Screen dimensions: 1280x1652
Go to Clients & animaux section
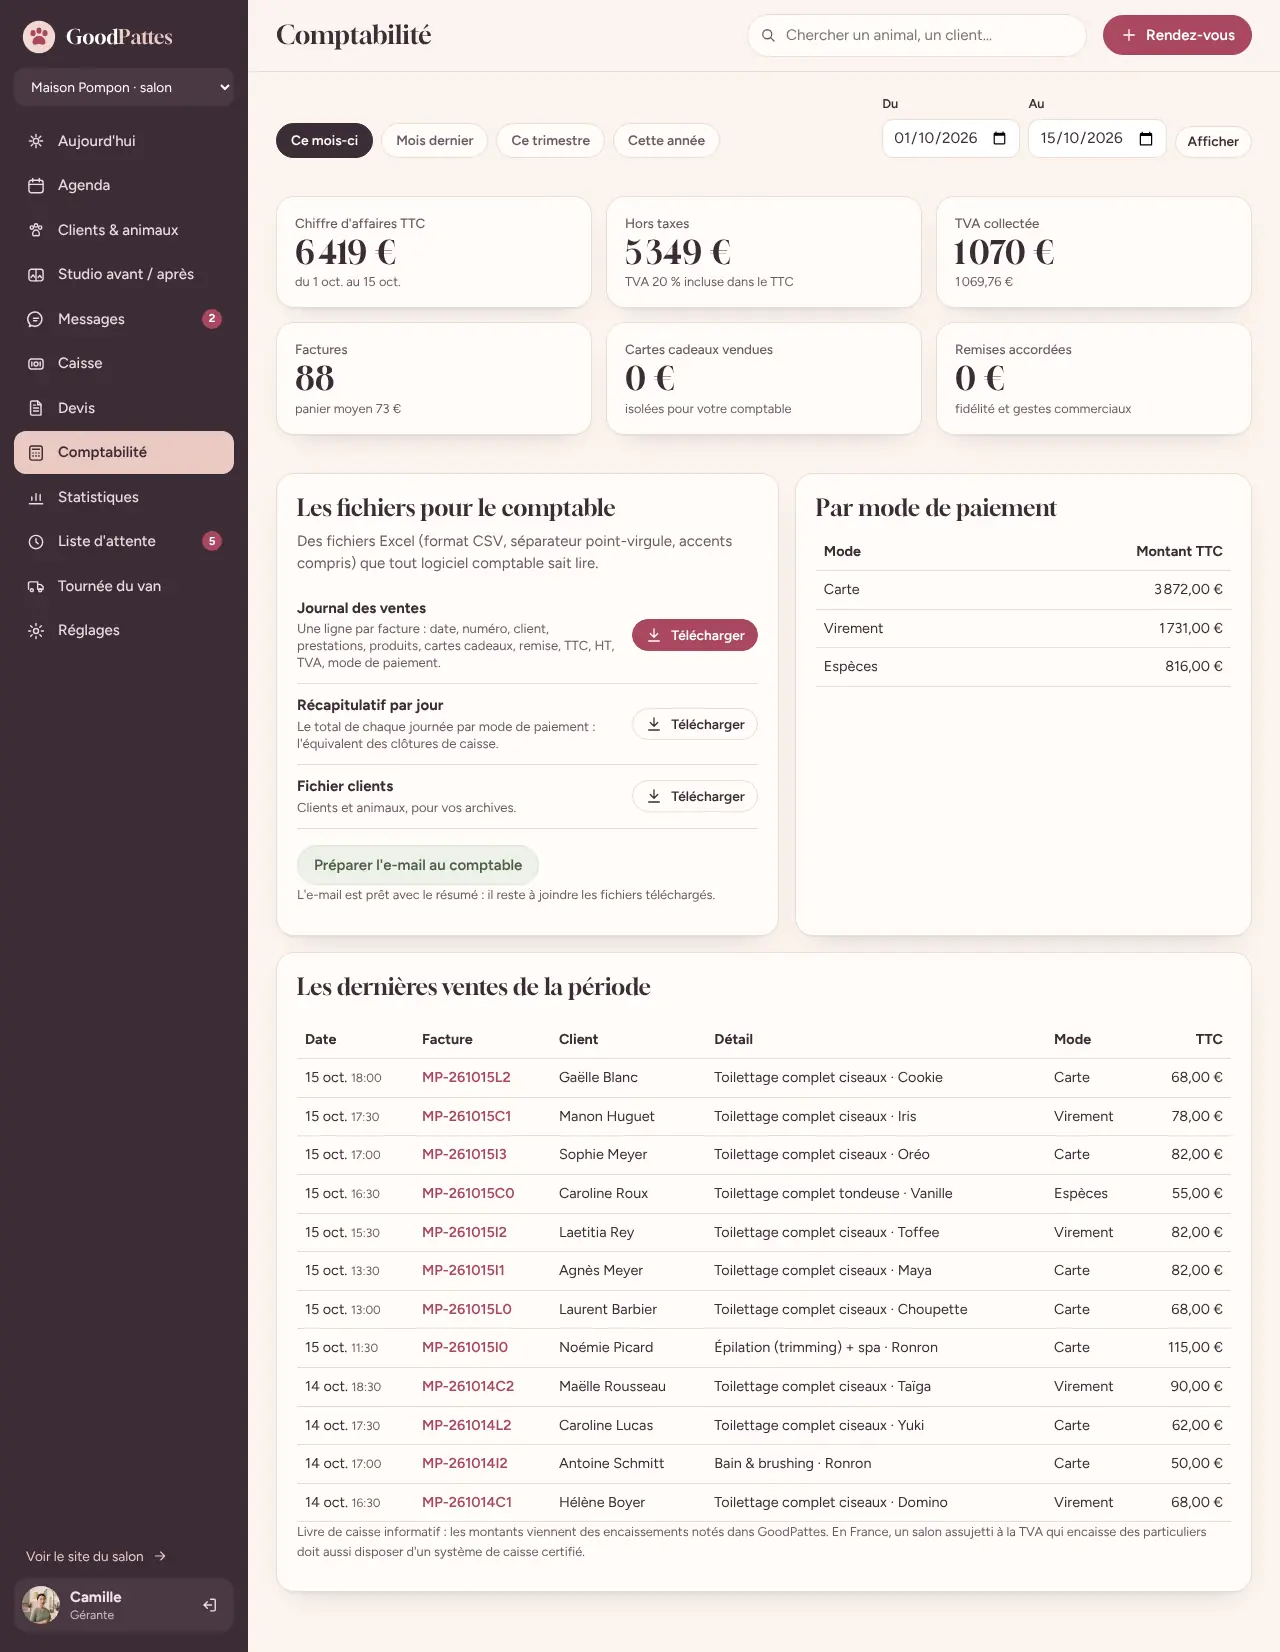pos(124,230)
